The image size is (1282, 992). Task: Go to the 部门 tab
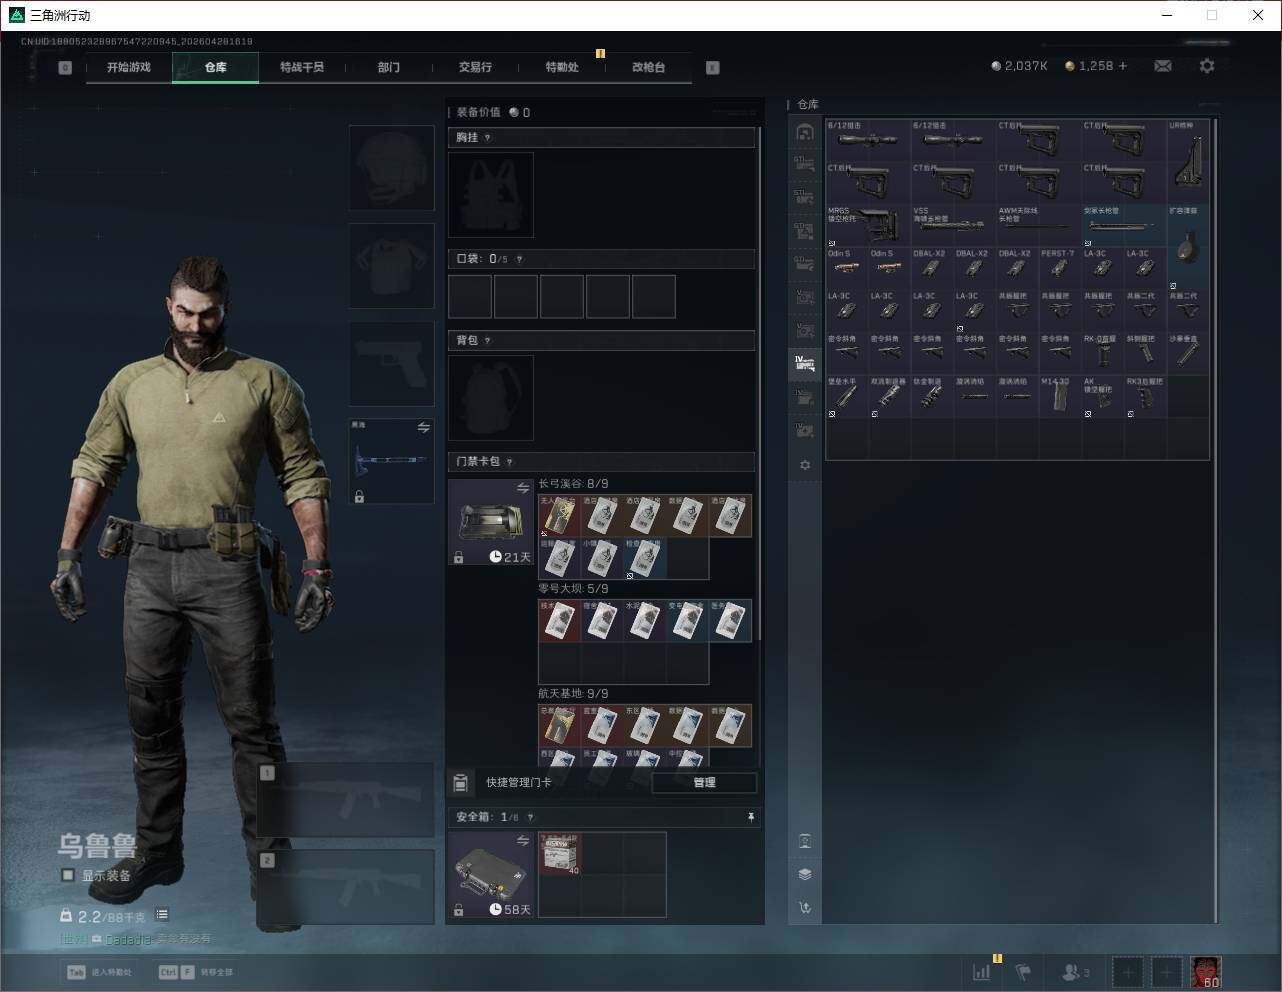(389, 67)
